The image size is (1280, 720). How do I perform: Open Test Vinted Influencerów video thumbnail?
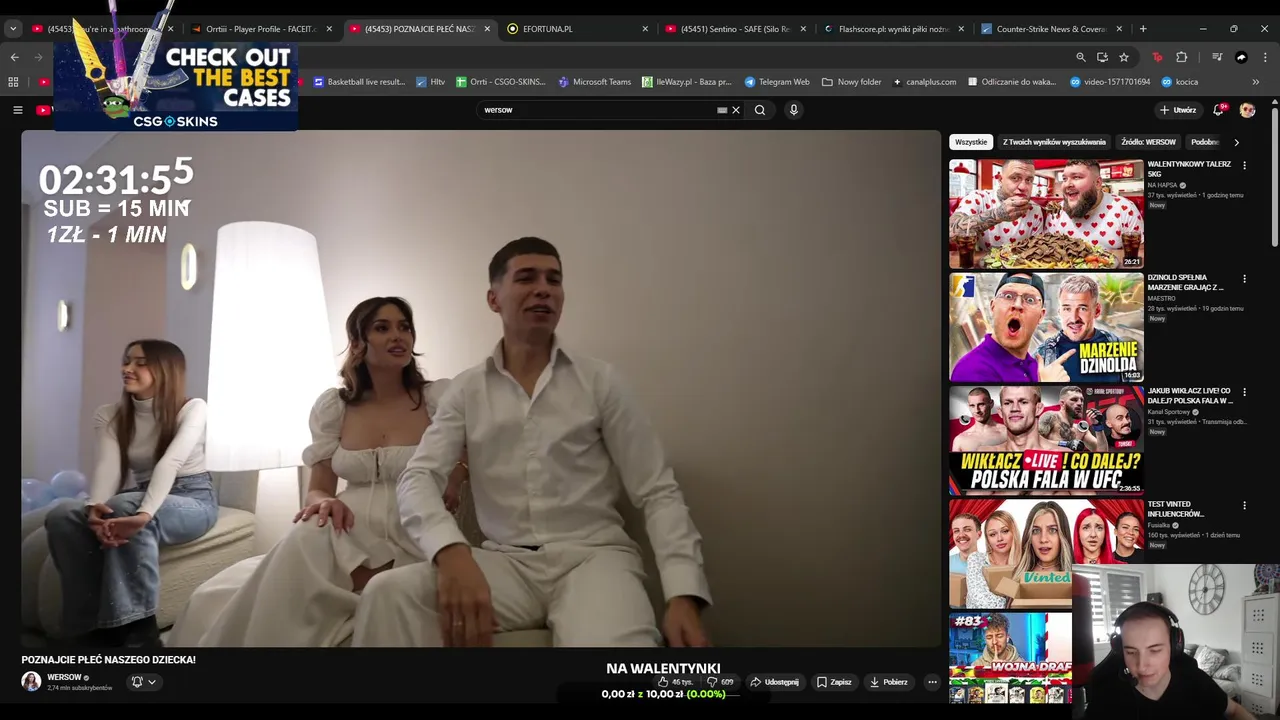(1046, 553)
